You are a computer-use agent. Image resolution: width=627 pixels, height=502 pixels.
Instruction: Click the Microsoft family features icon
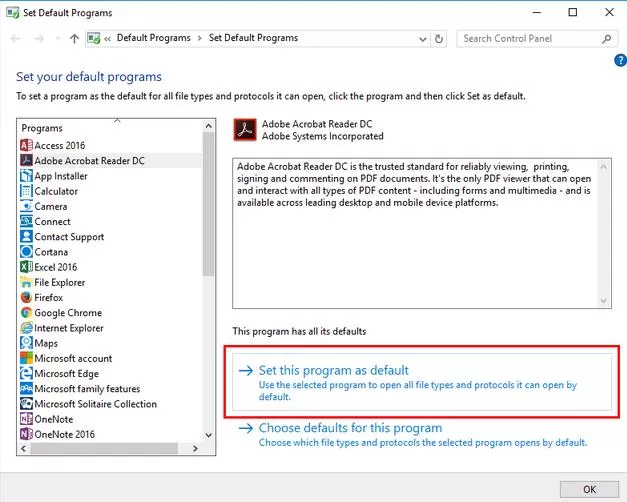[26, 389]
